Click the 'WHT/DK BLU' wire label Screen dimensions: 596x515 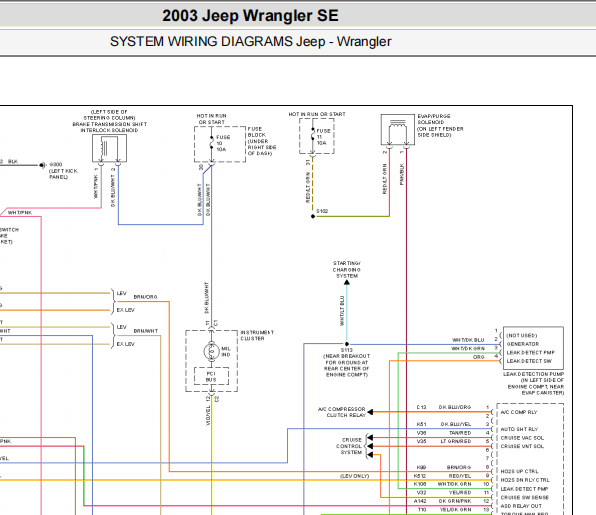point(468,340)
